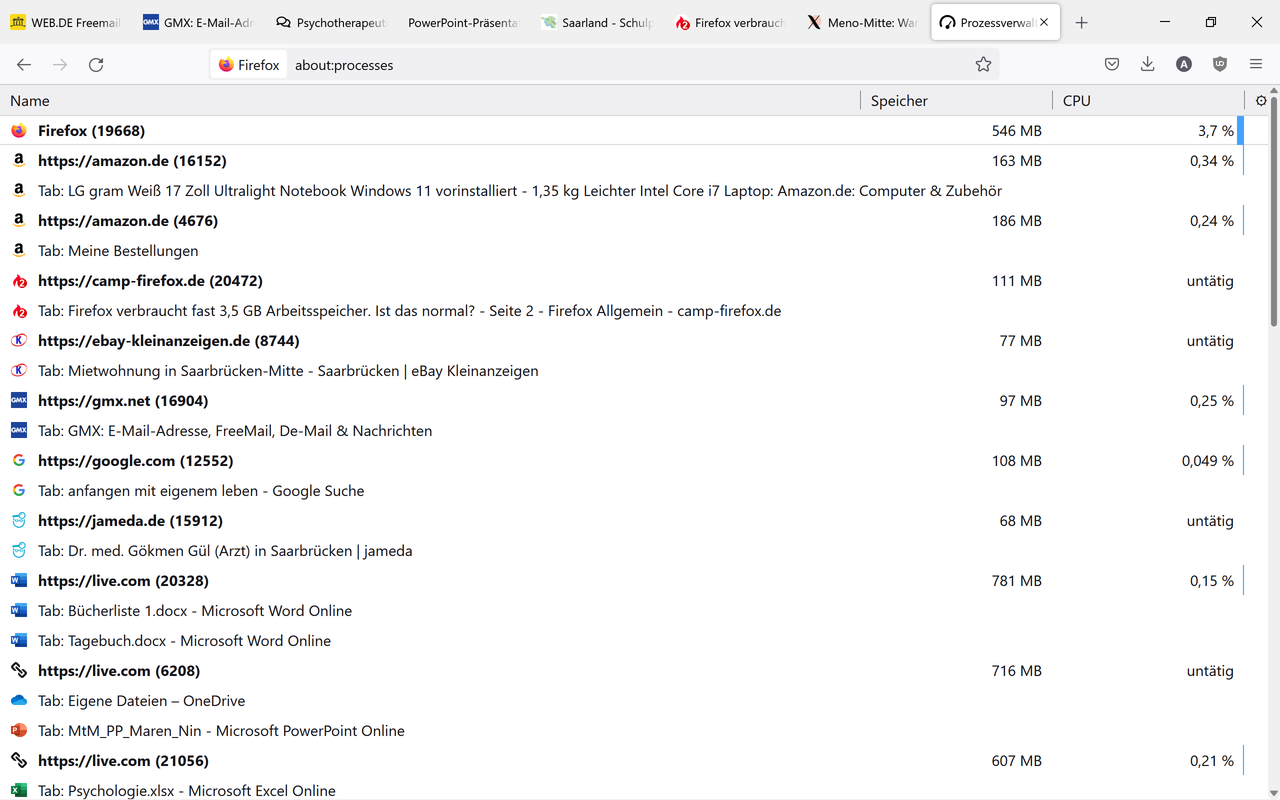Click the 546 MB memory value
Screen dimensions: 1280x800
point(1017,131)
